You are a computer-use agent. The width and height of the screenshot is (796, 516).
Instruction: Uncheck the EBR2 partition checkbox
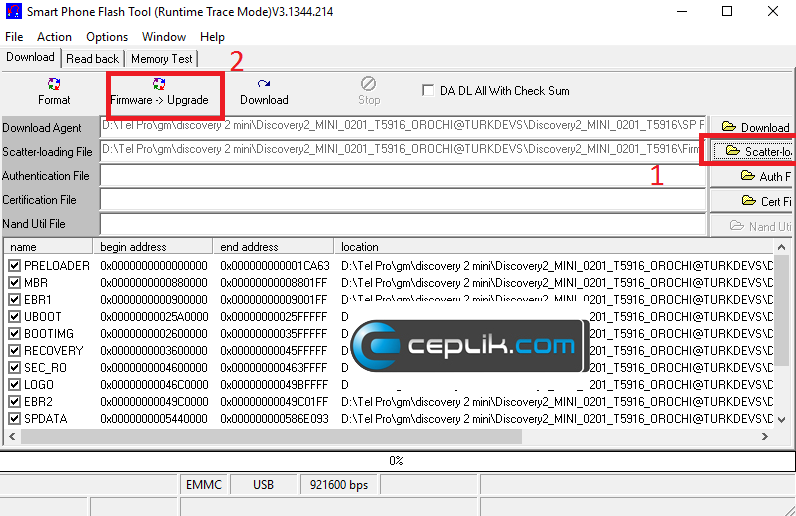[x=14, y=402]
